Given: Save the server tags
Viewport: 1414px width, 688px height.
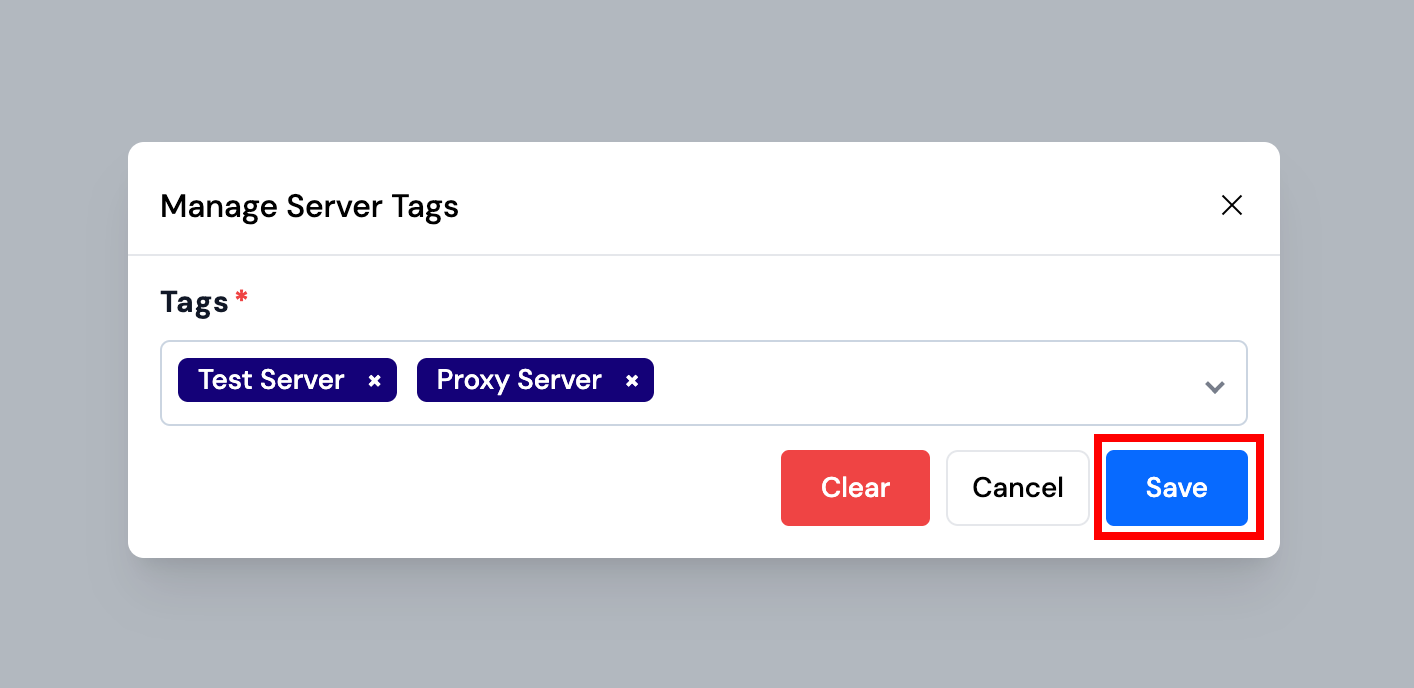Looking at the screenshot, I should point(1176,488).
